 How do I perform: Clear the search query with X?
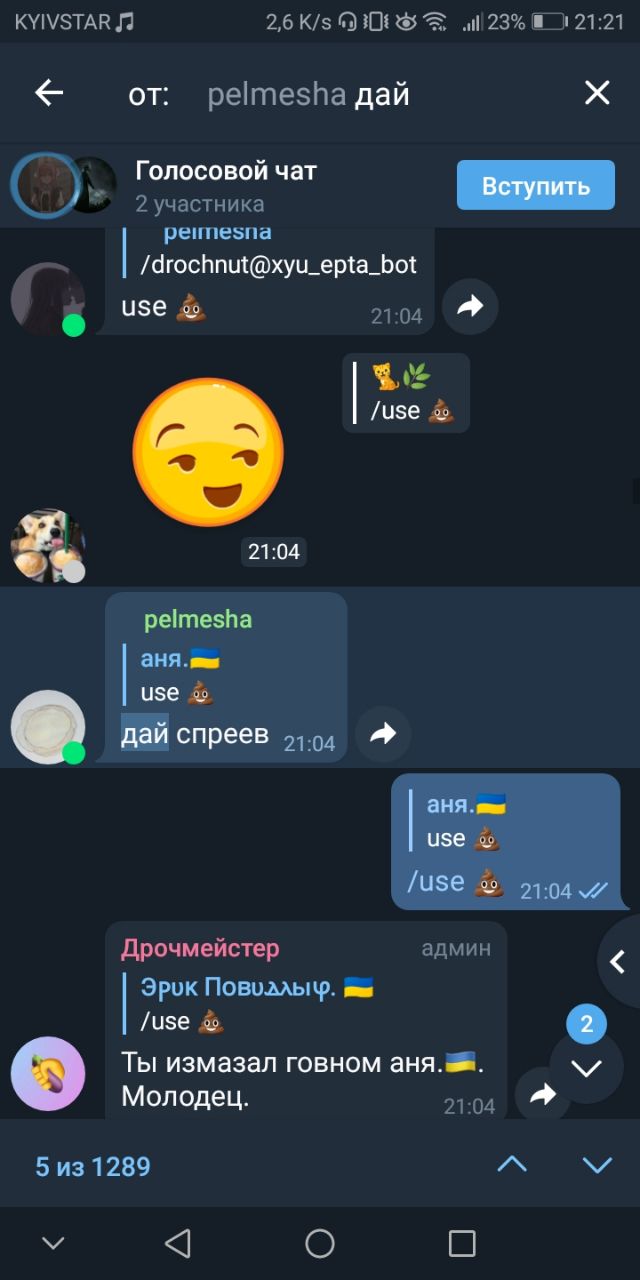[597, 94]
